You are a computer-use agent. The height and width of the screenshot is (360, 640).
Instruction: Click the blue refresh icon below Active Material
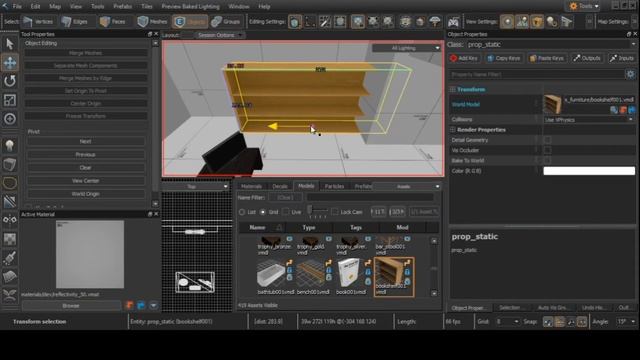click(x=141, y=305)
